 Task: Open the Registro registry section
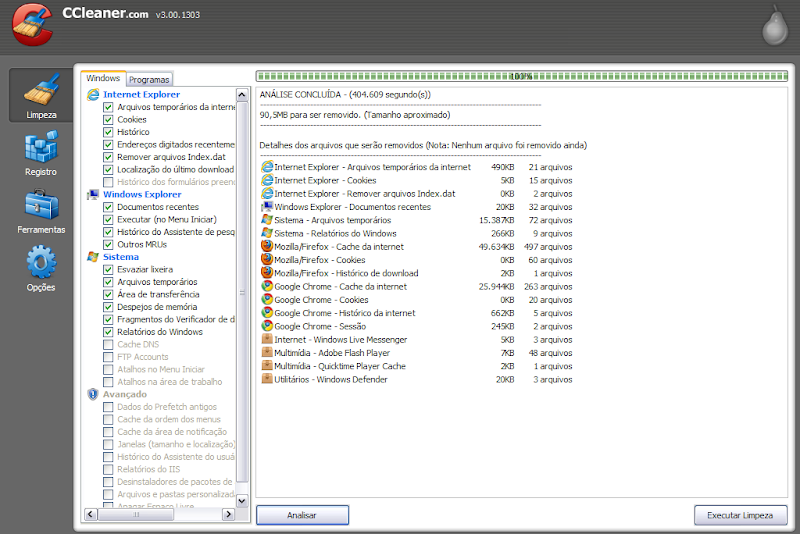coord(41,153)
